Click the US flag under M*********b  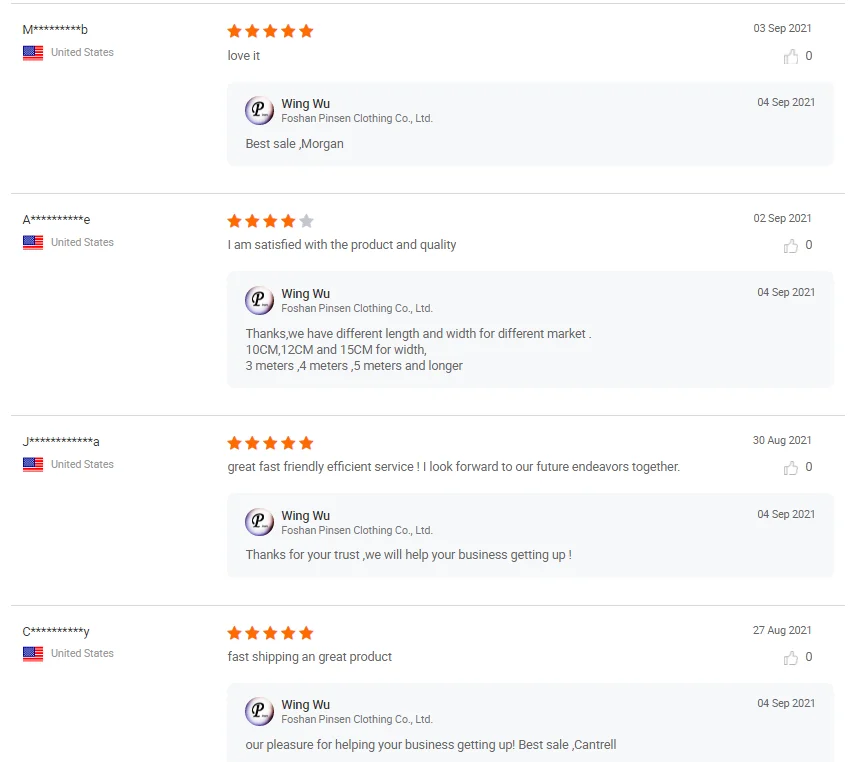pos(33,53)
